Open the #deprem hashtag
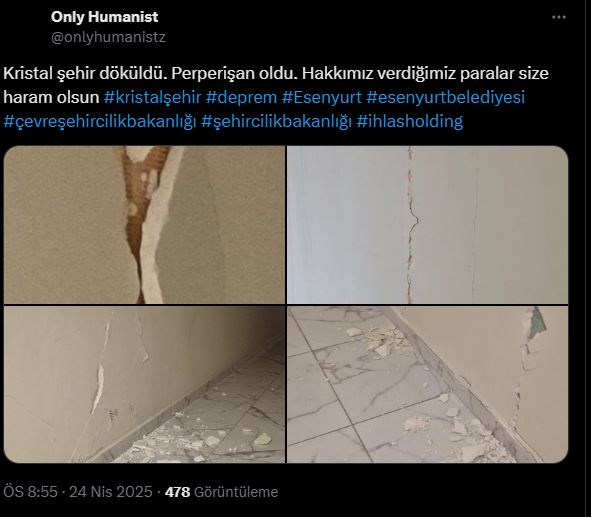 241,97
